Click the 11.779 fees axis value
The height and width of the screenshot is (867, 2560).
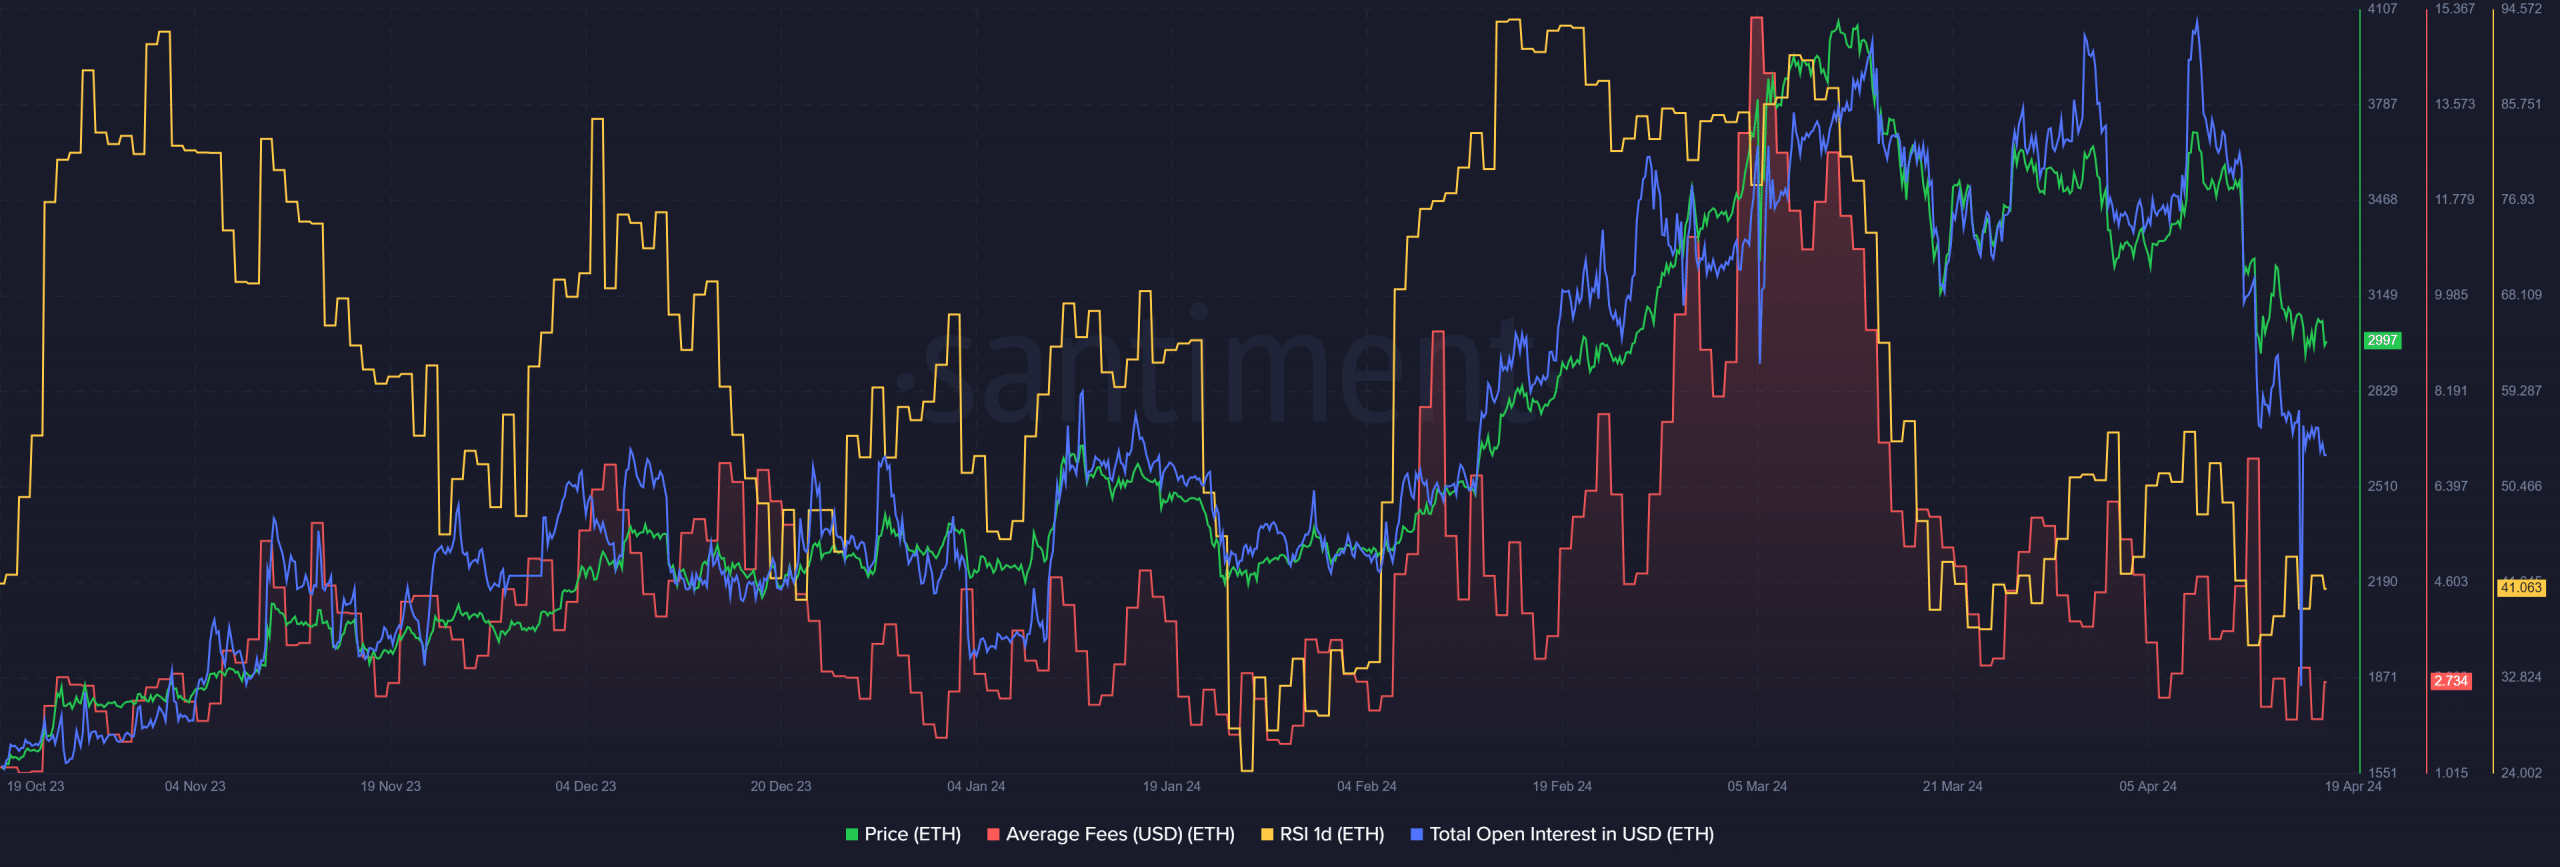coord(2455,200)
